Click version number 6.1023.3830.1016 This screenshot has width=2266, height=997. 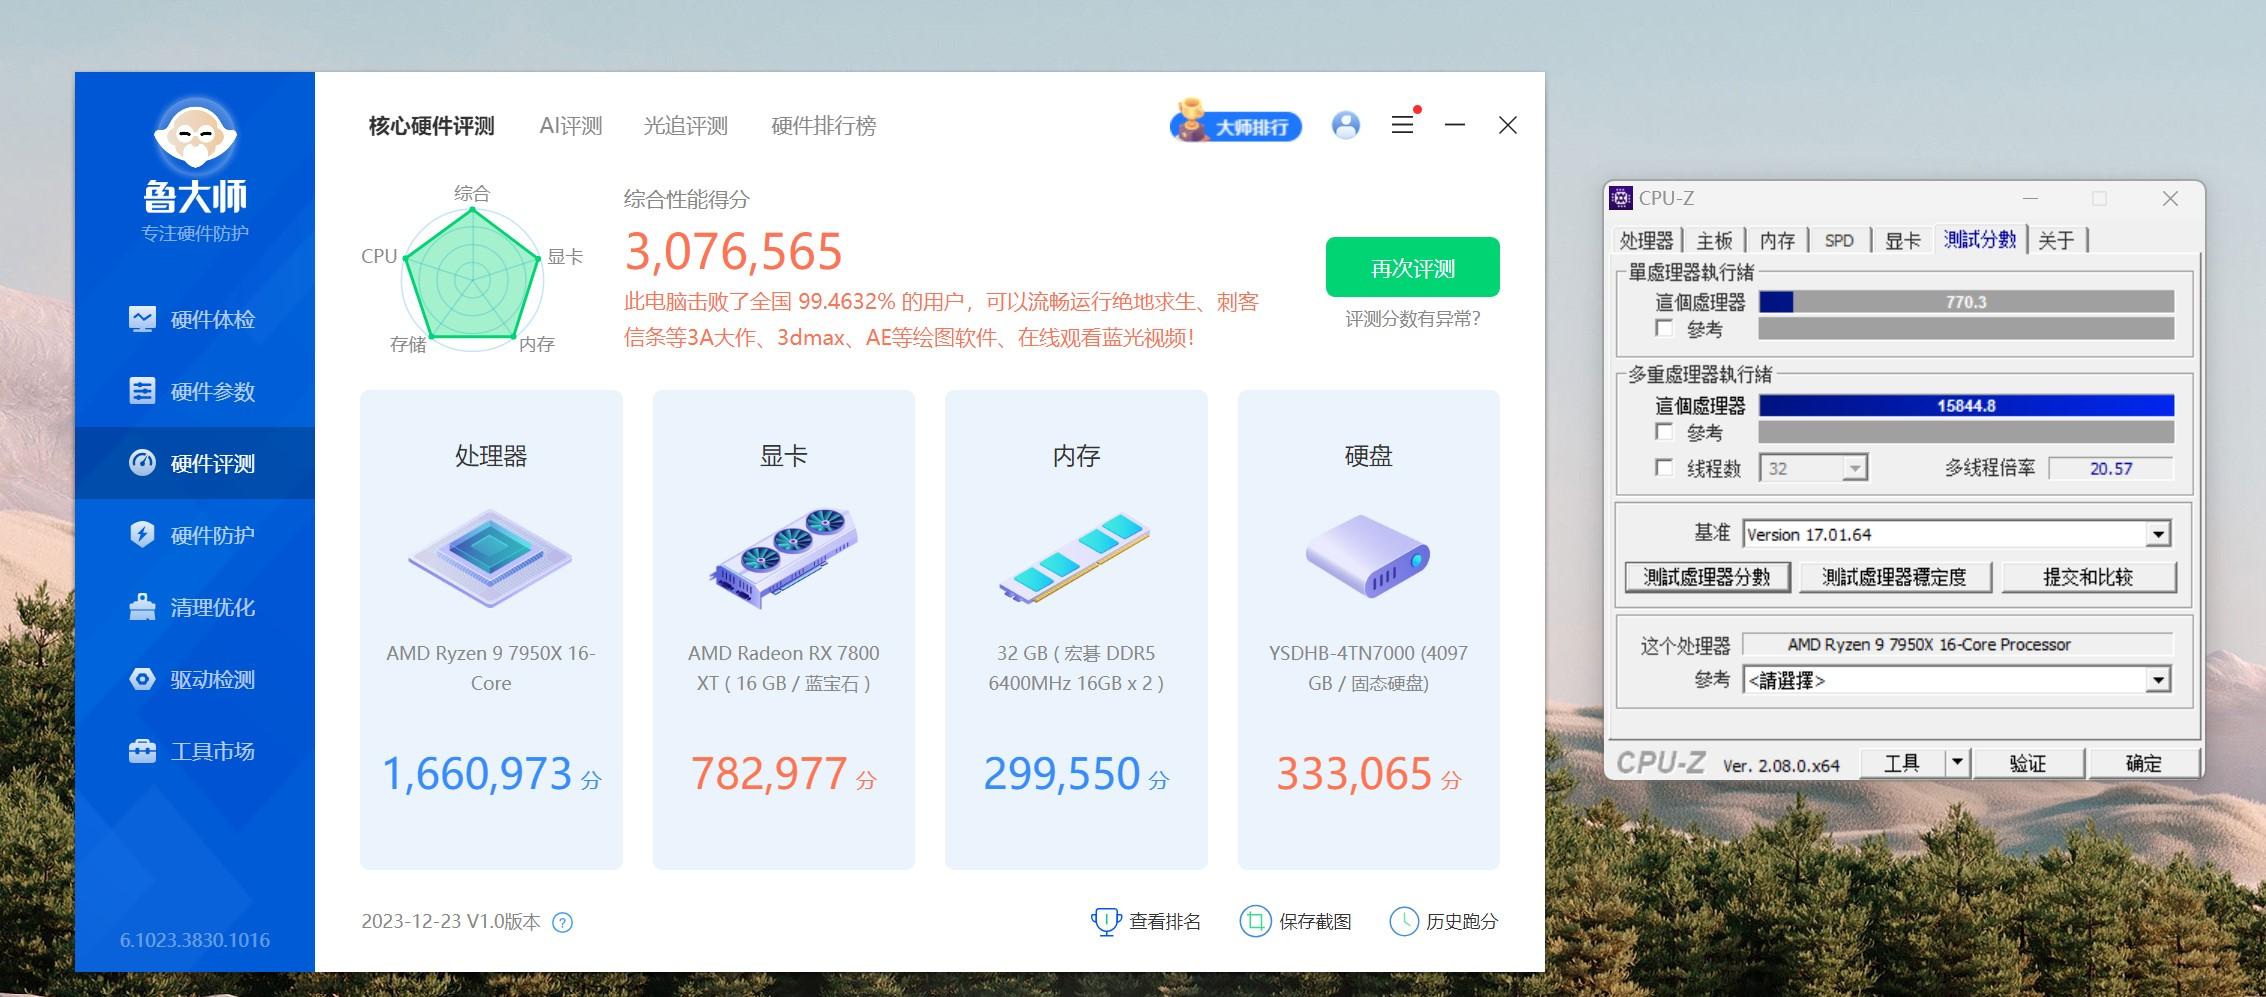tap(195, 940)
